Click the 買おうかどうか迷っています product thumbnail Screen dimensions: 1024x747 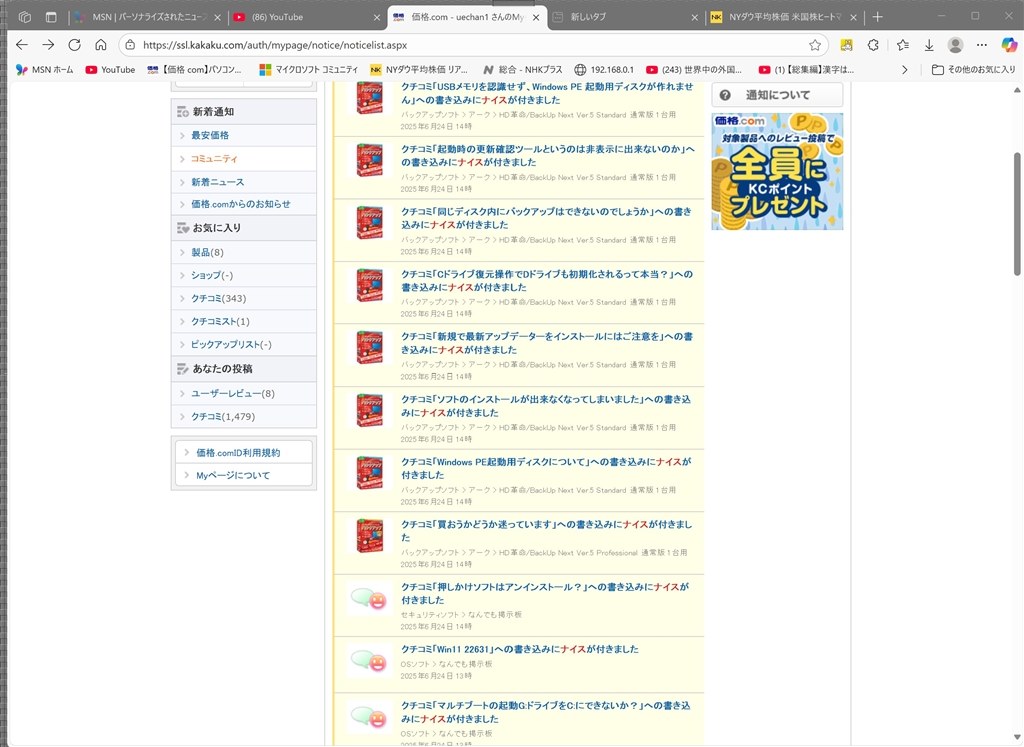(x=370, y=535)
